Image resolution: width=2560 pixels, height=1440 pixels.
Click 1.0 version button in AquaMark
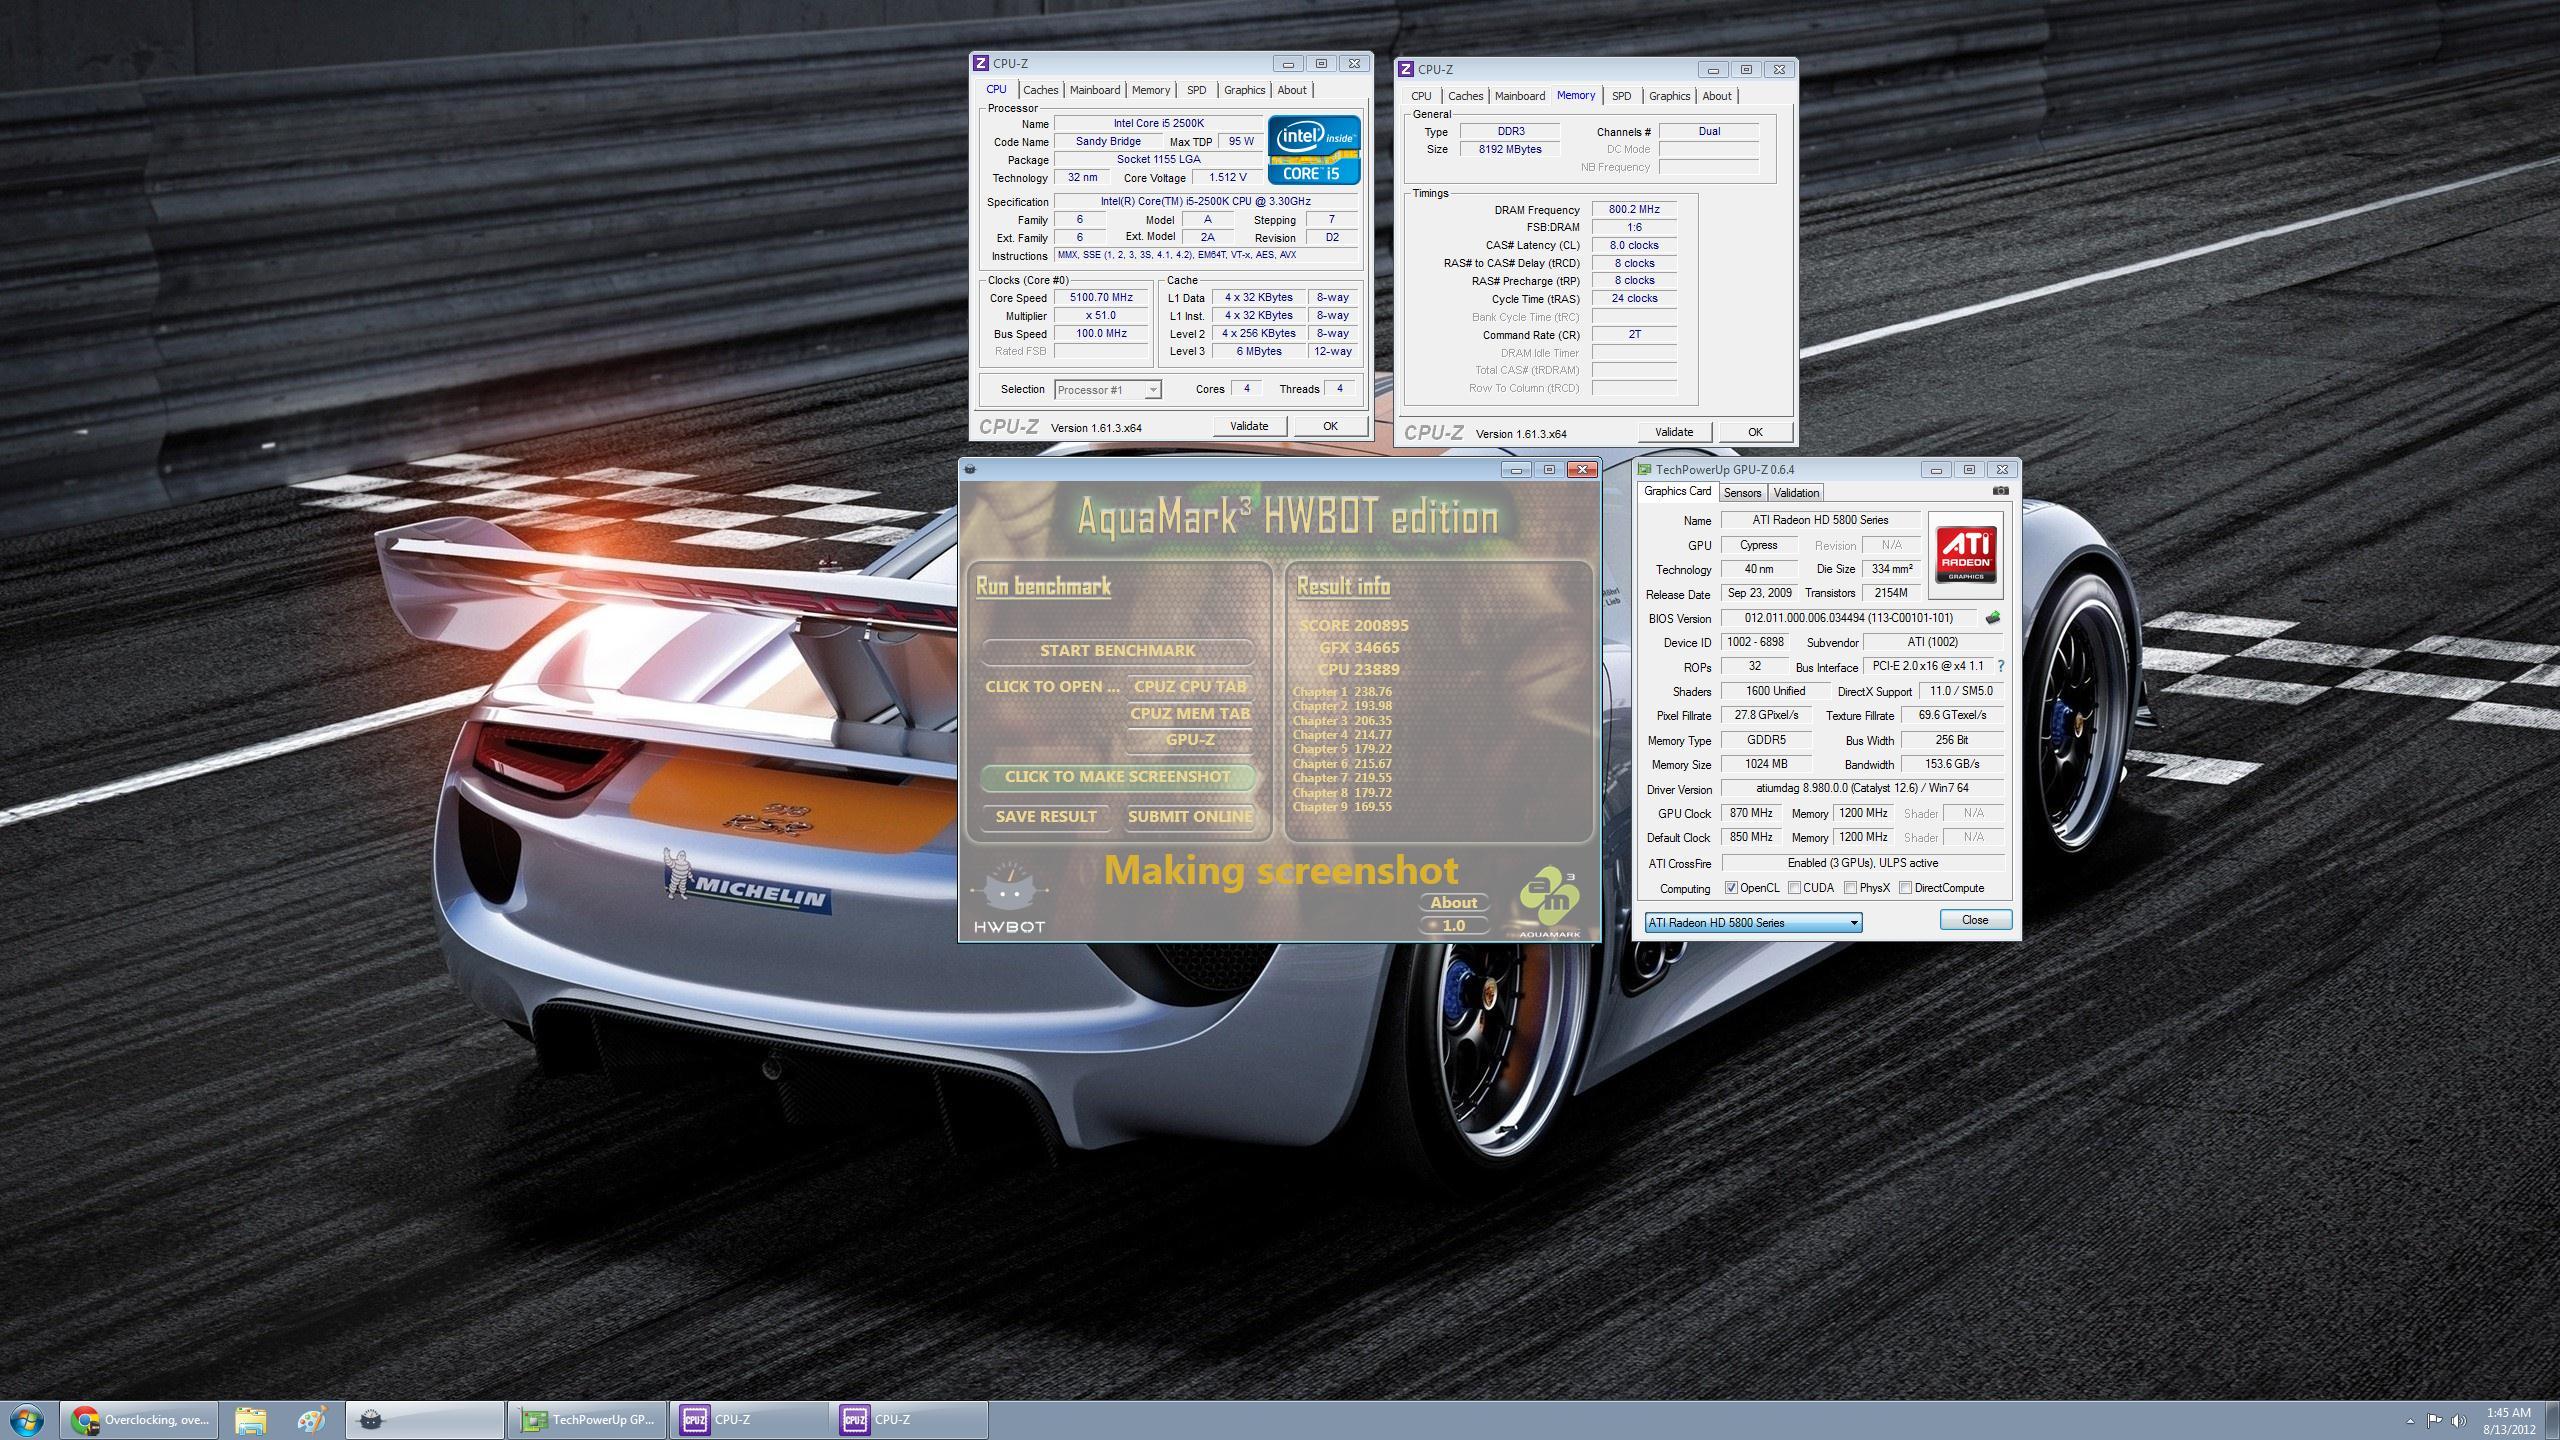(1453, 926)
